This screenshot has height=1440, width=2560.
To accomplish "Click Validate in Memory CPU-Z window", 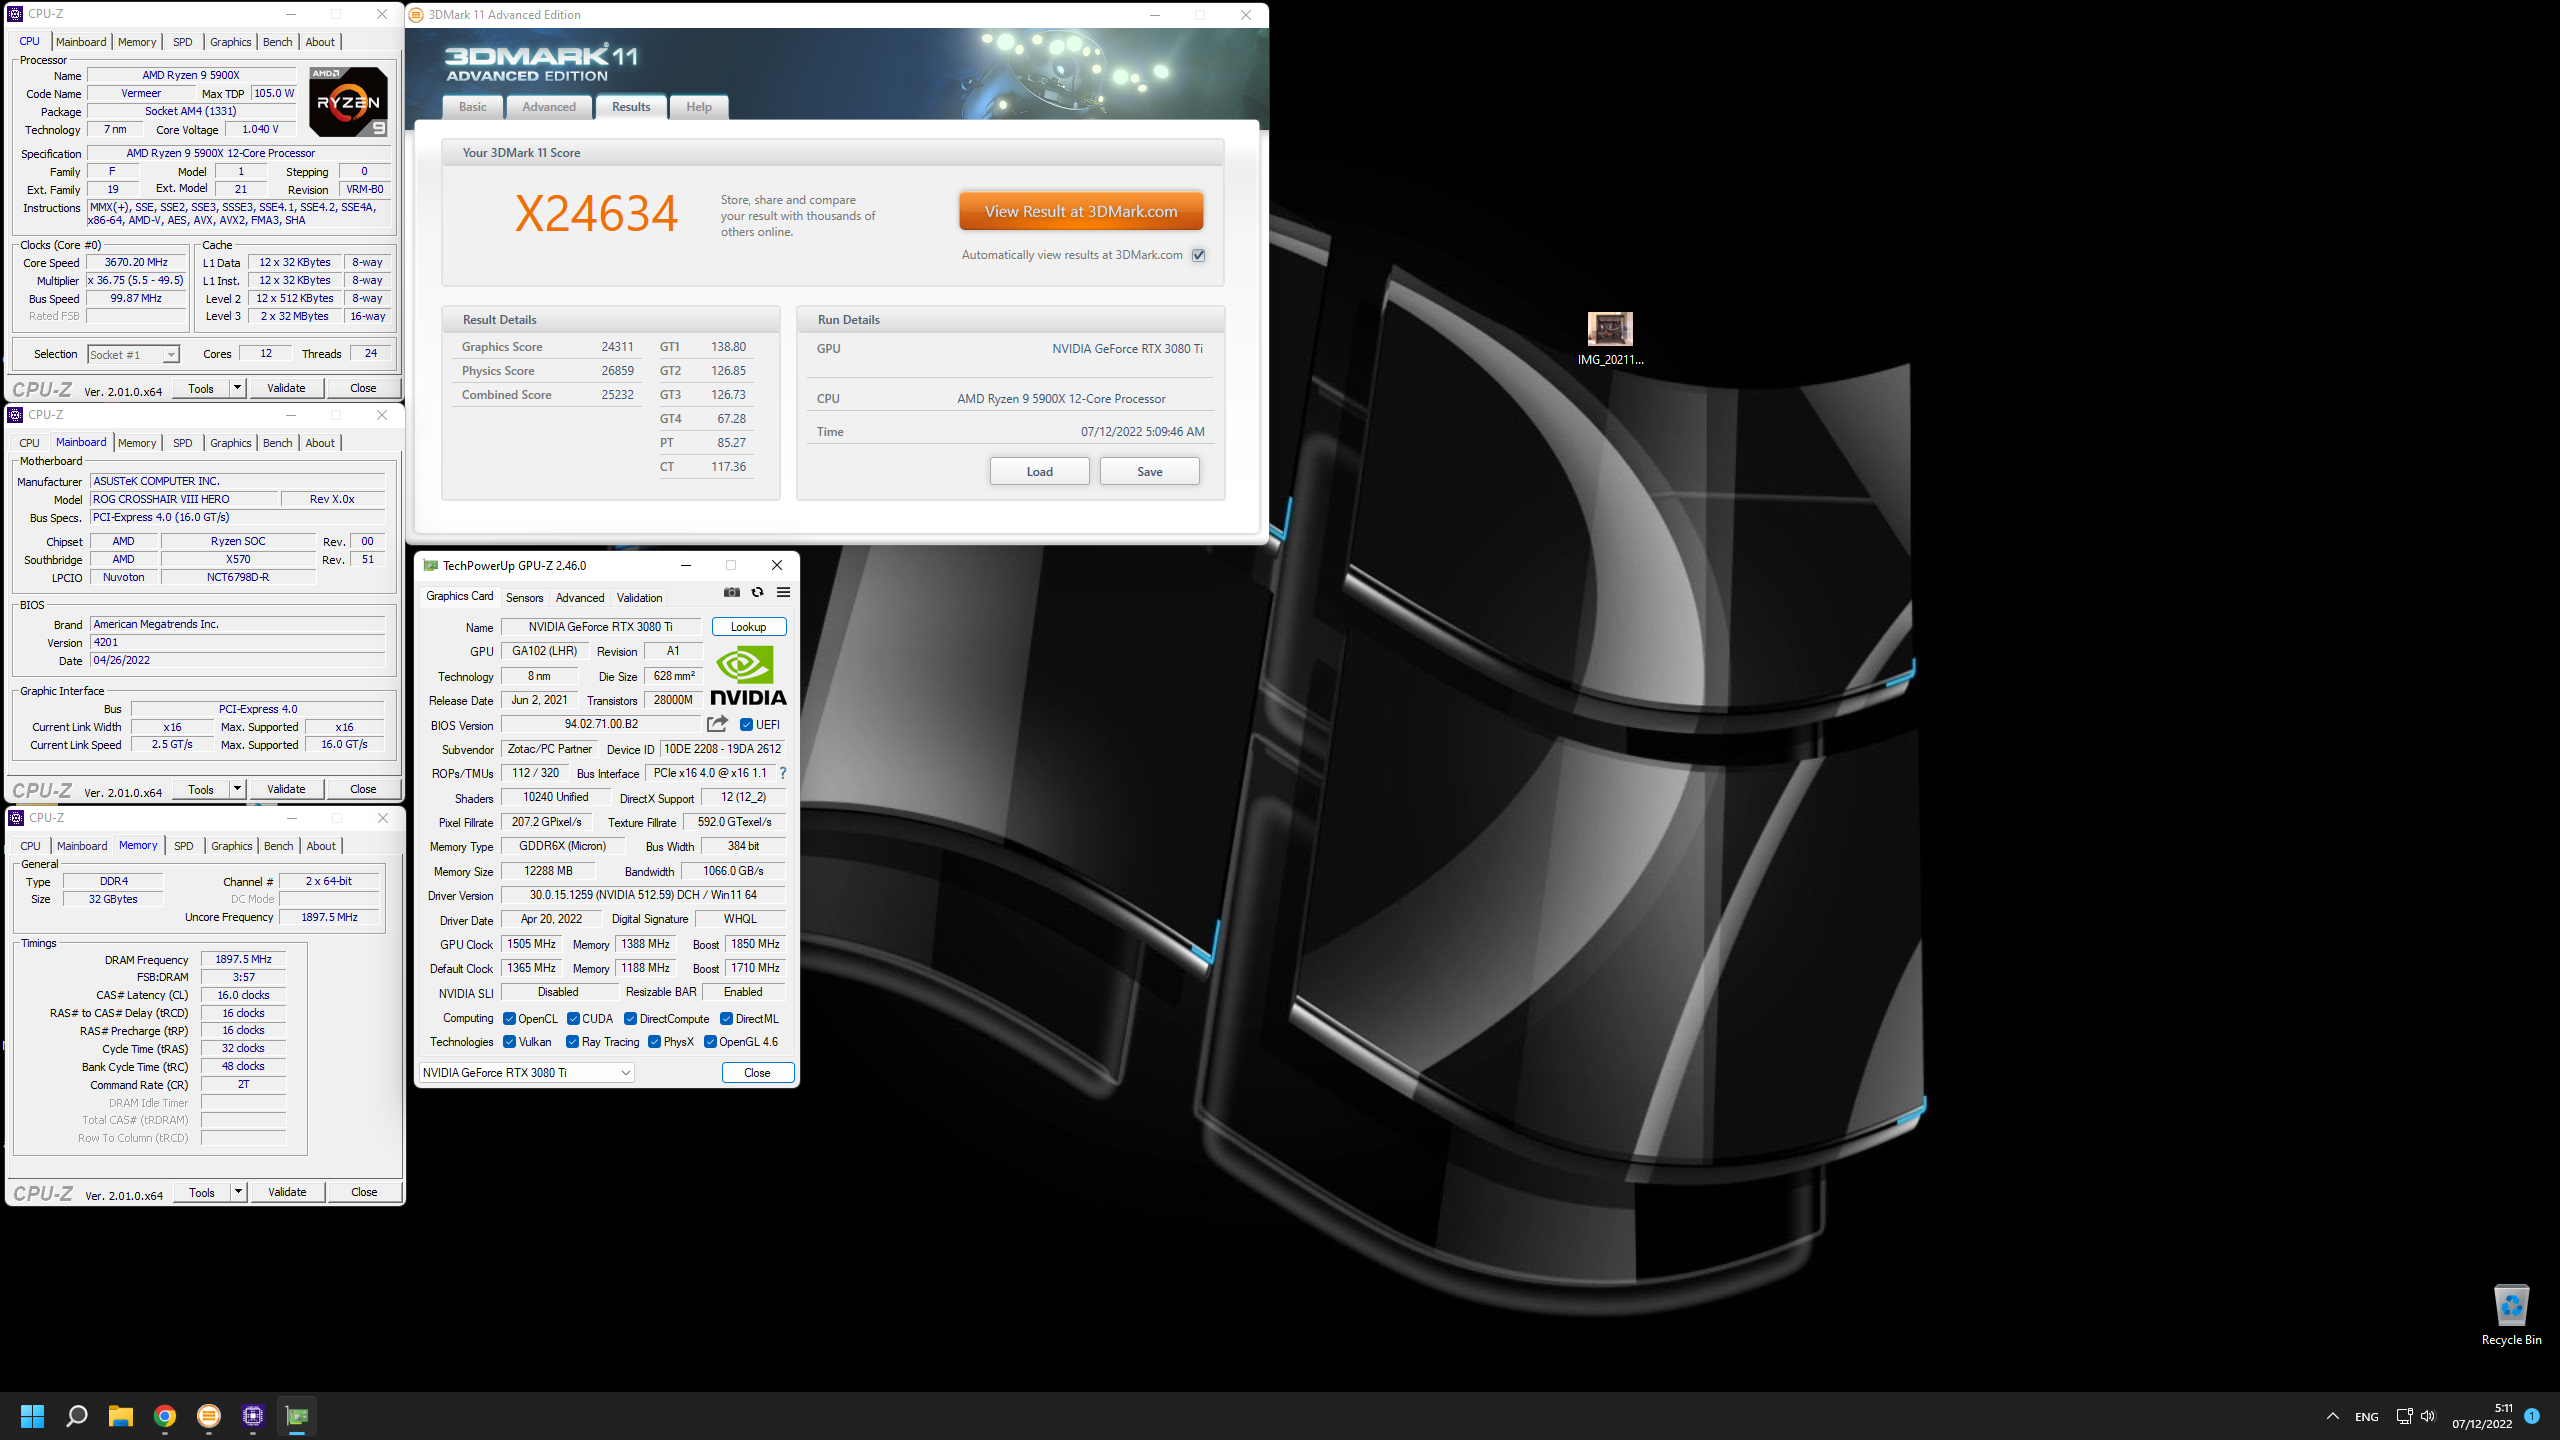I will (x=287, y=1192).
